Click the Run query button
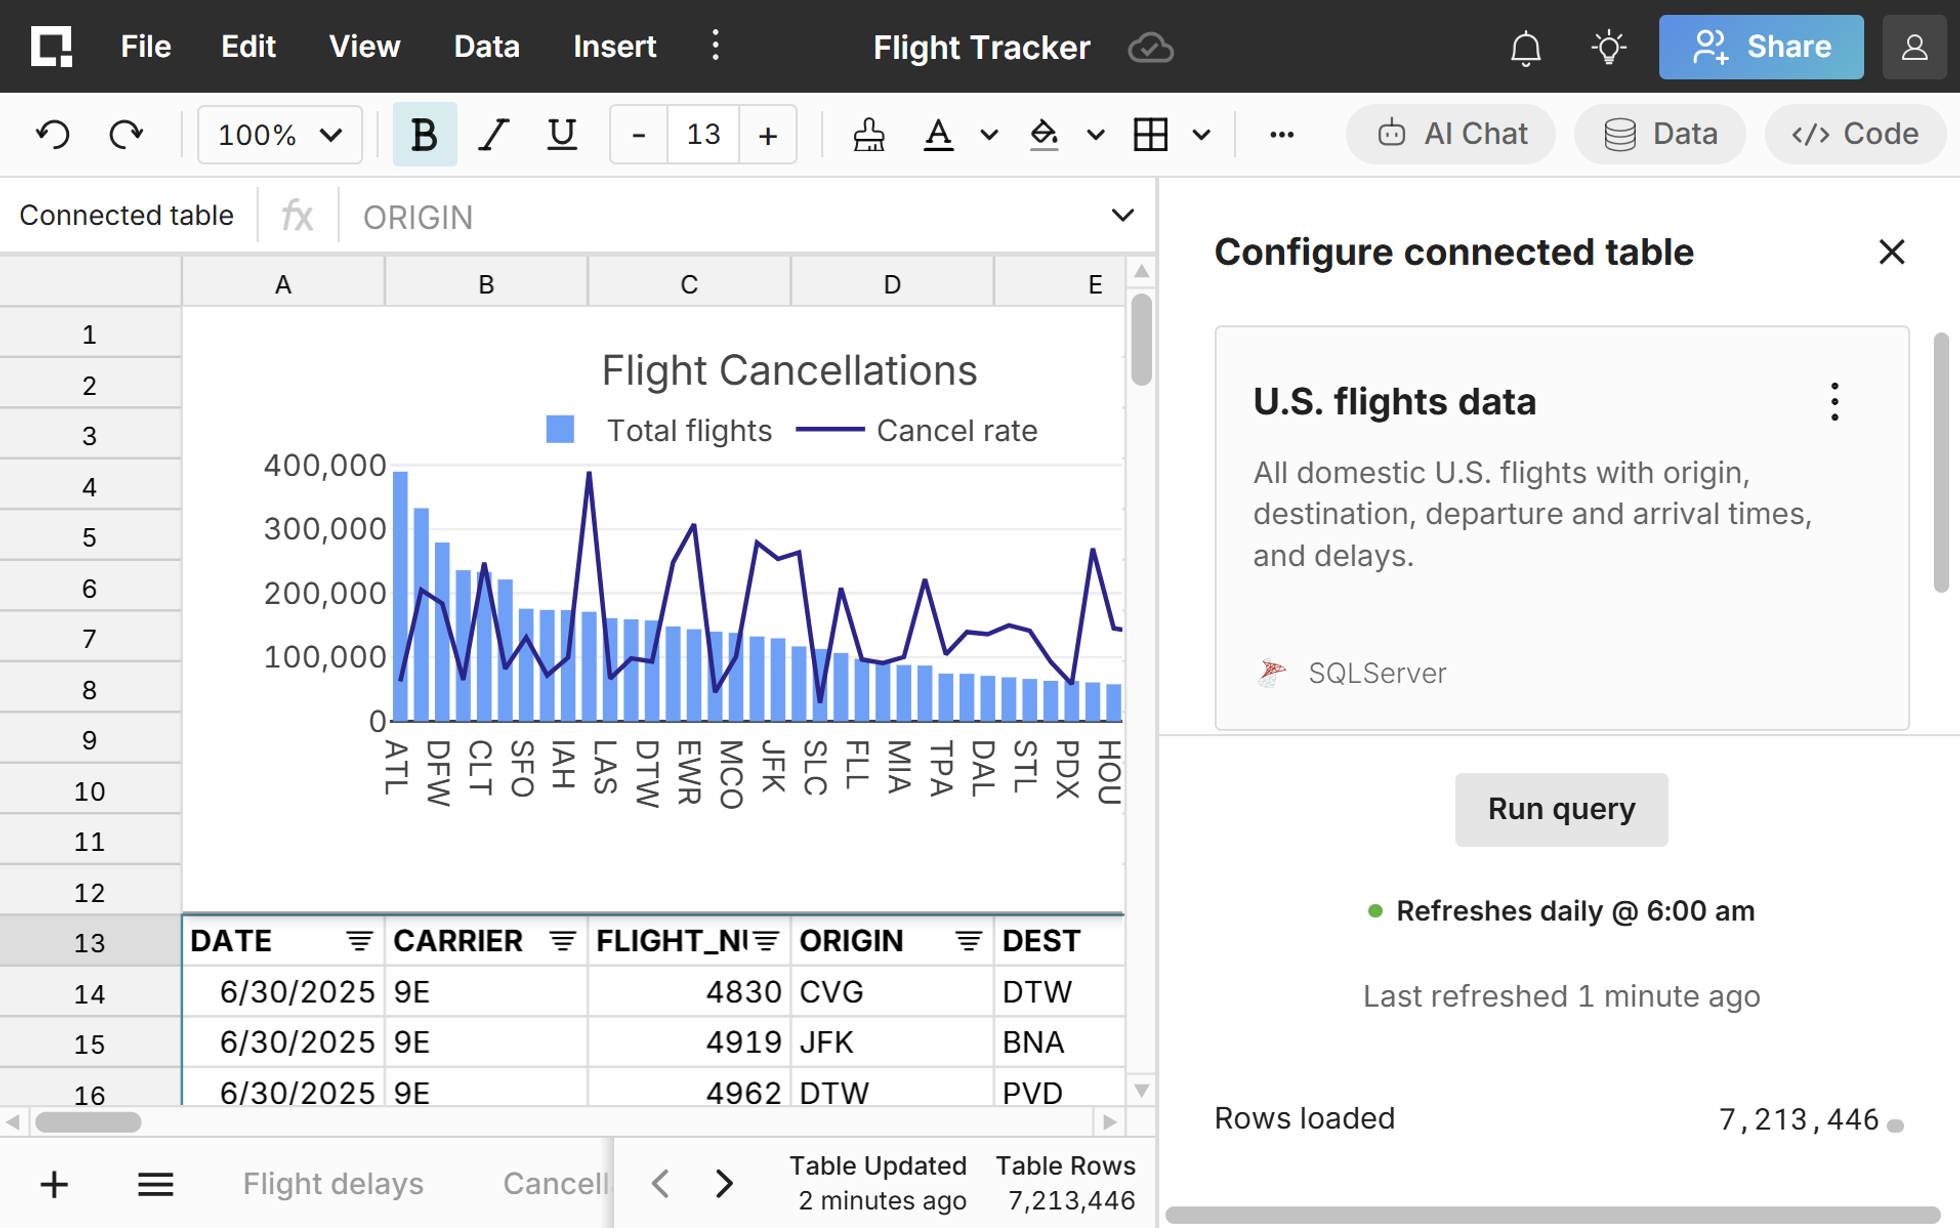Screen dimensions: 1960x1228 click(x=1560, y=809)
